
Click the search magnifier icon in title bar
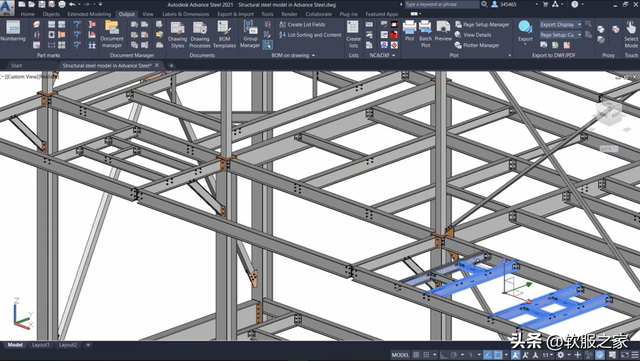click(484, 4)
